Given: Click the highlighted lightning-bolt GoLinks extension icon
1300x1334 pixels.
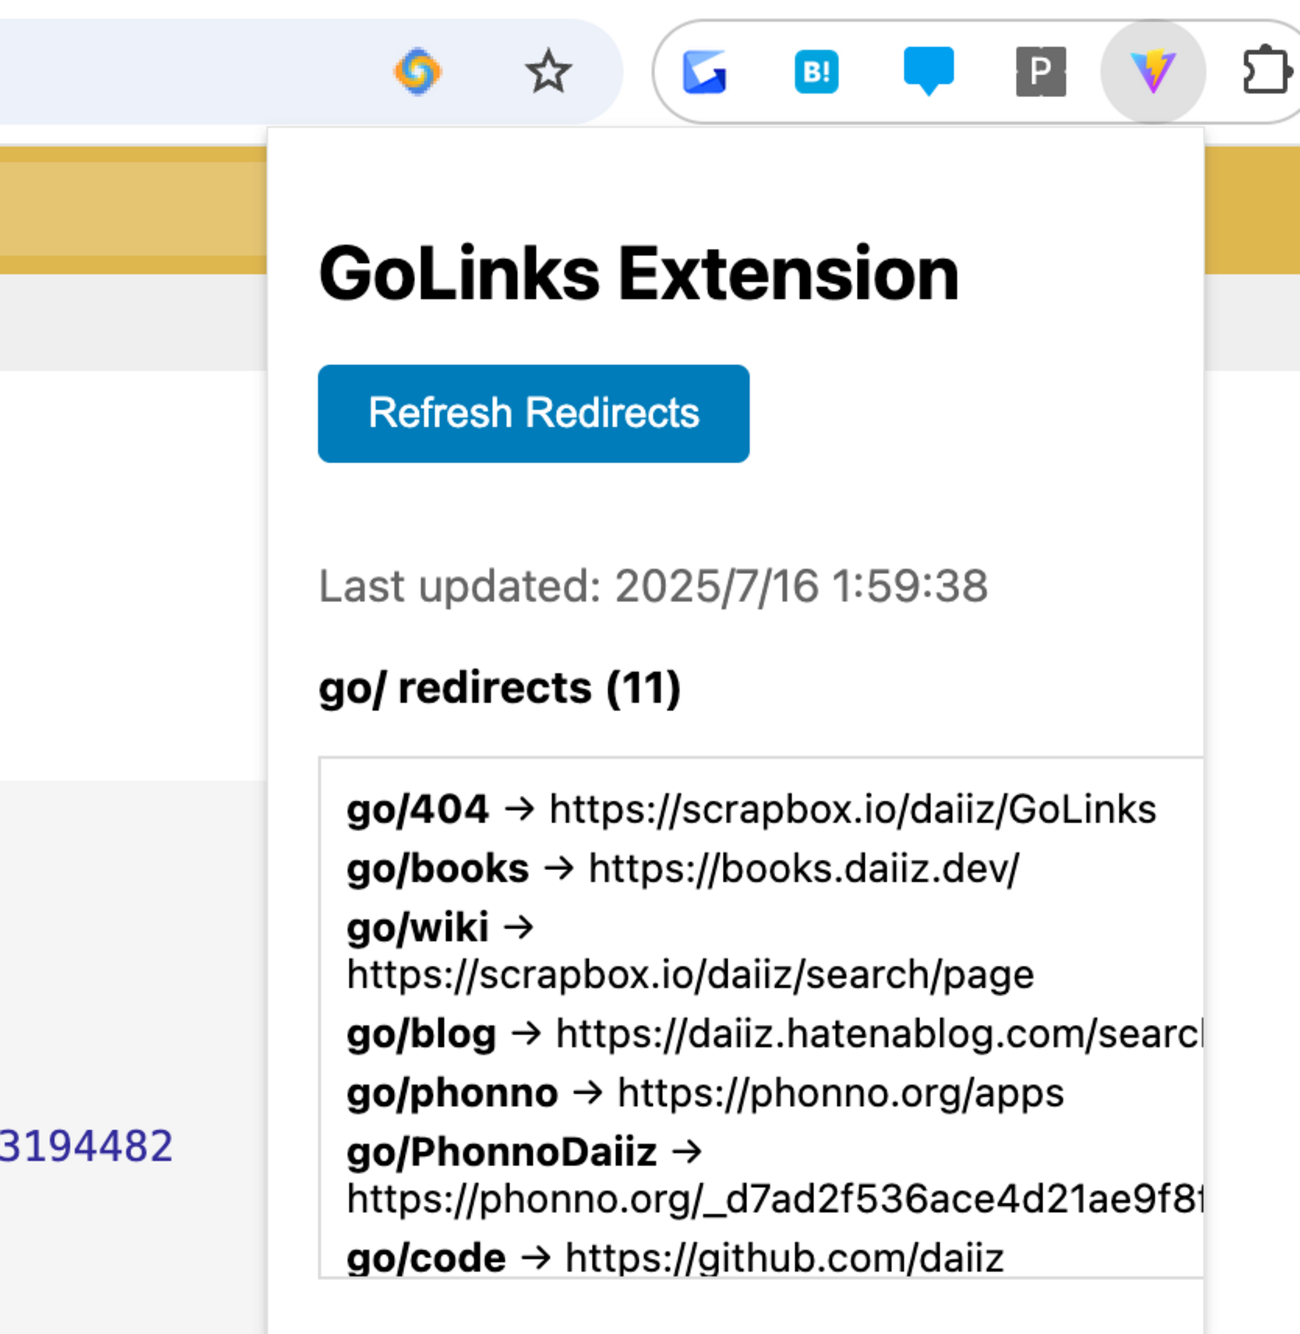Looking at the screenshot, I should click(1155, 71).
